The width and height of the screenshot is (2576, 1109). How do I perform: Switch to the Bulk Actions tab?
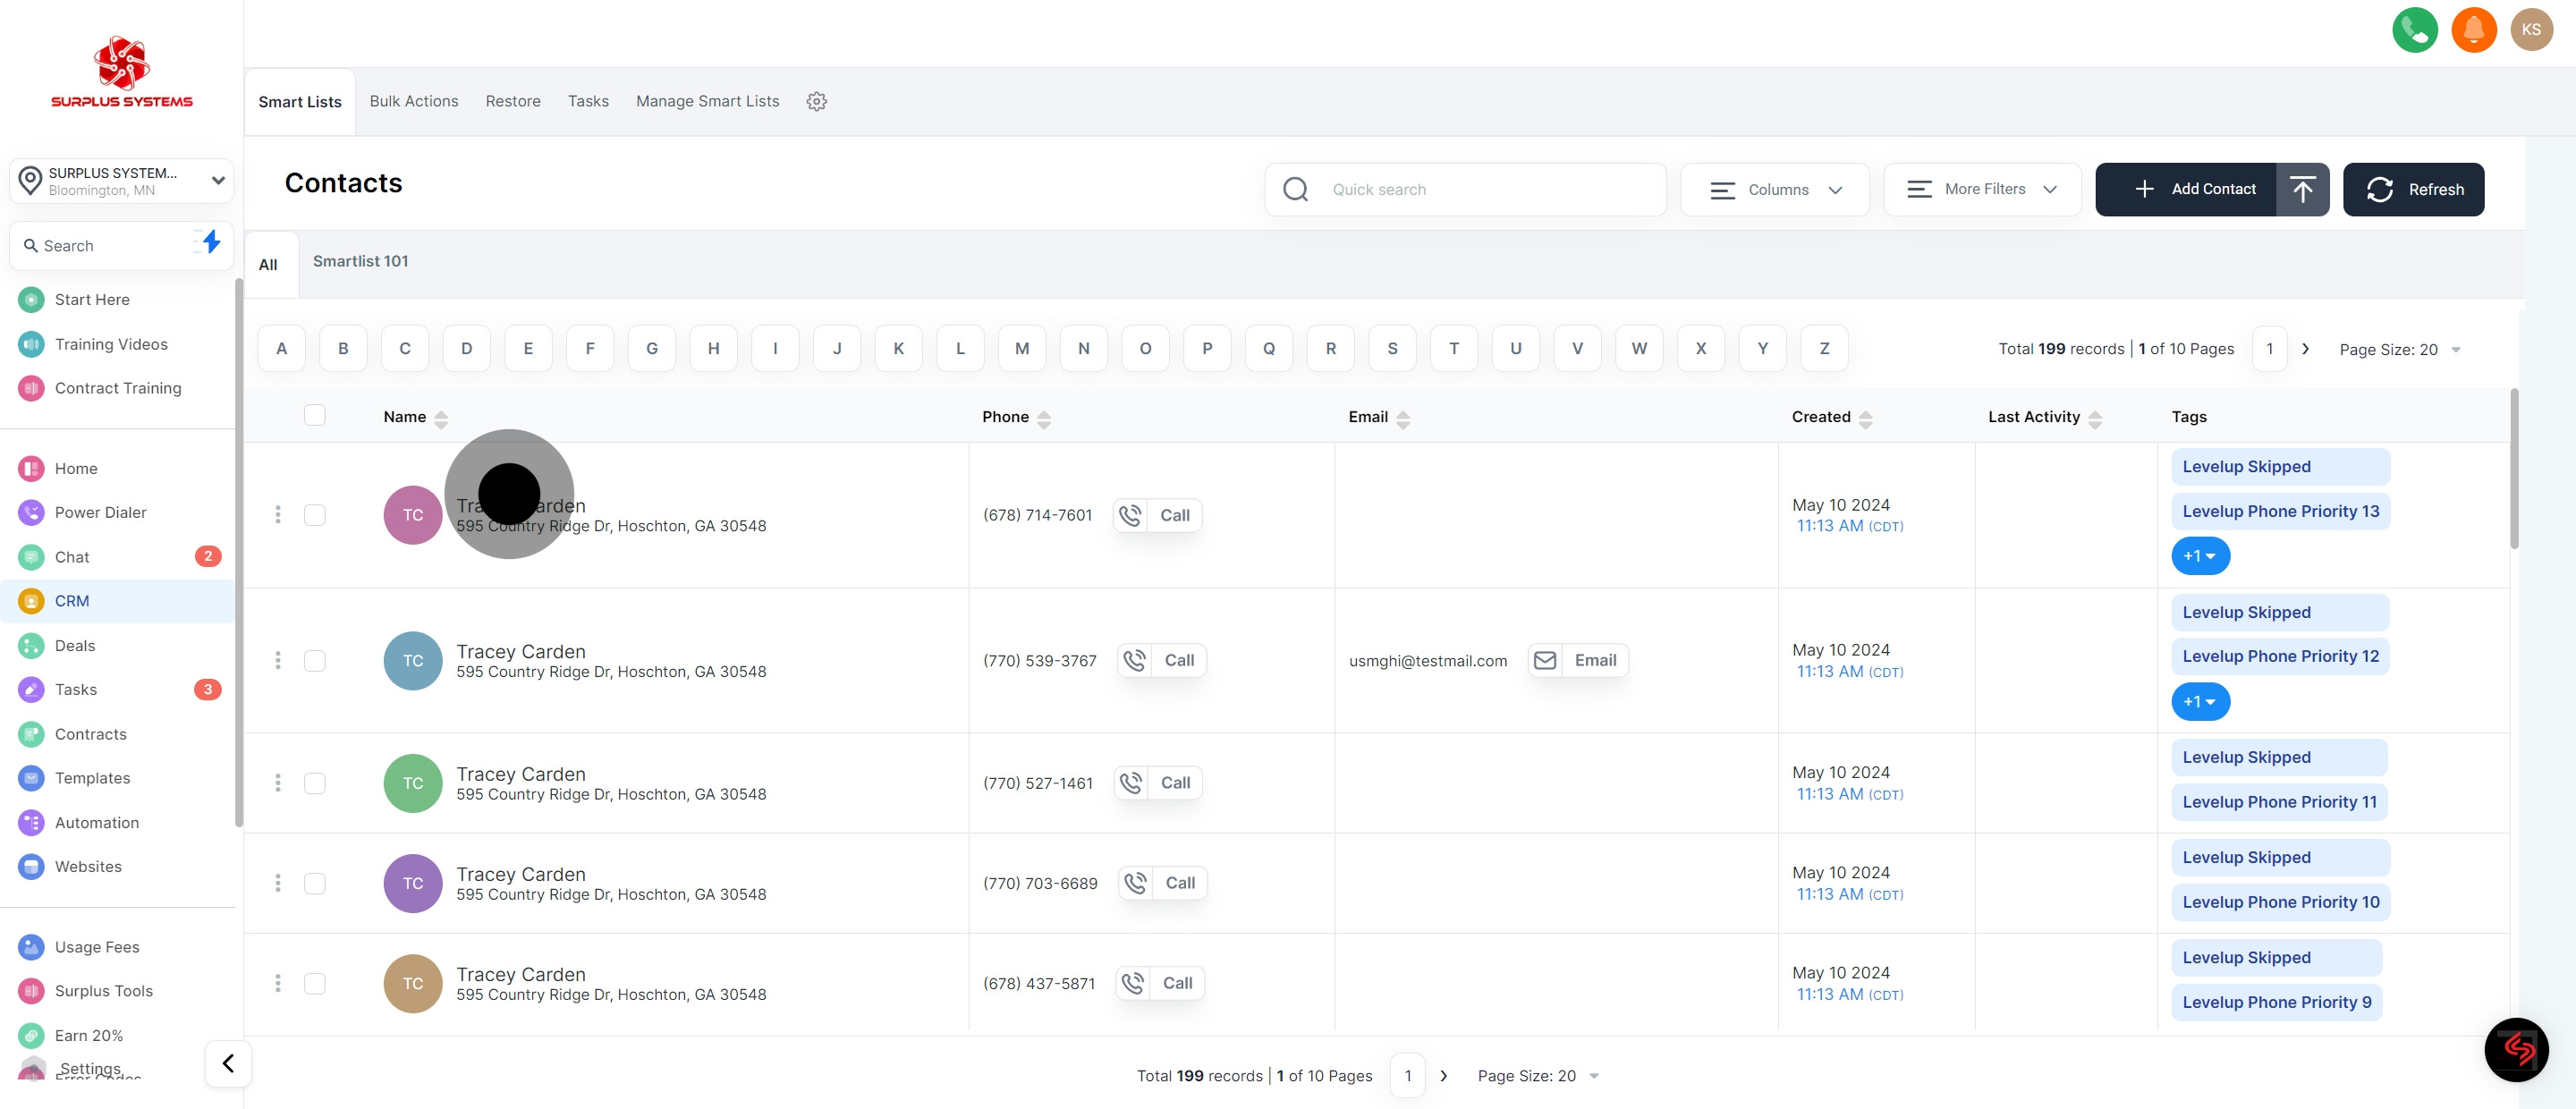coord(413,101)
